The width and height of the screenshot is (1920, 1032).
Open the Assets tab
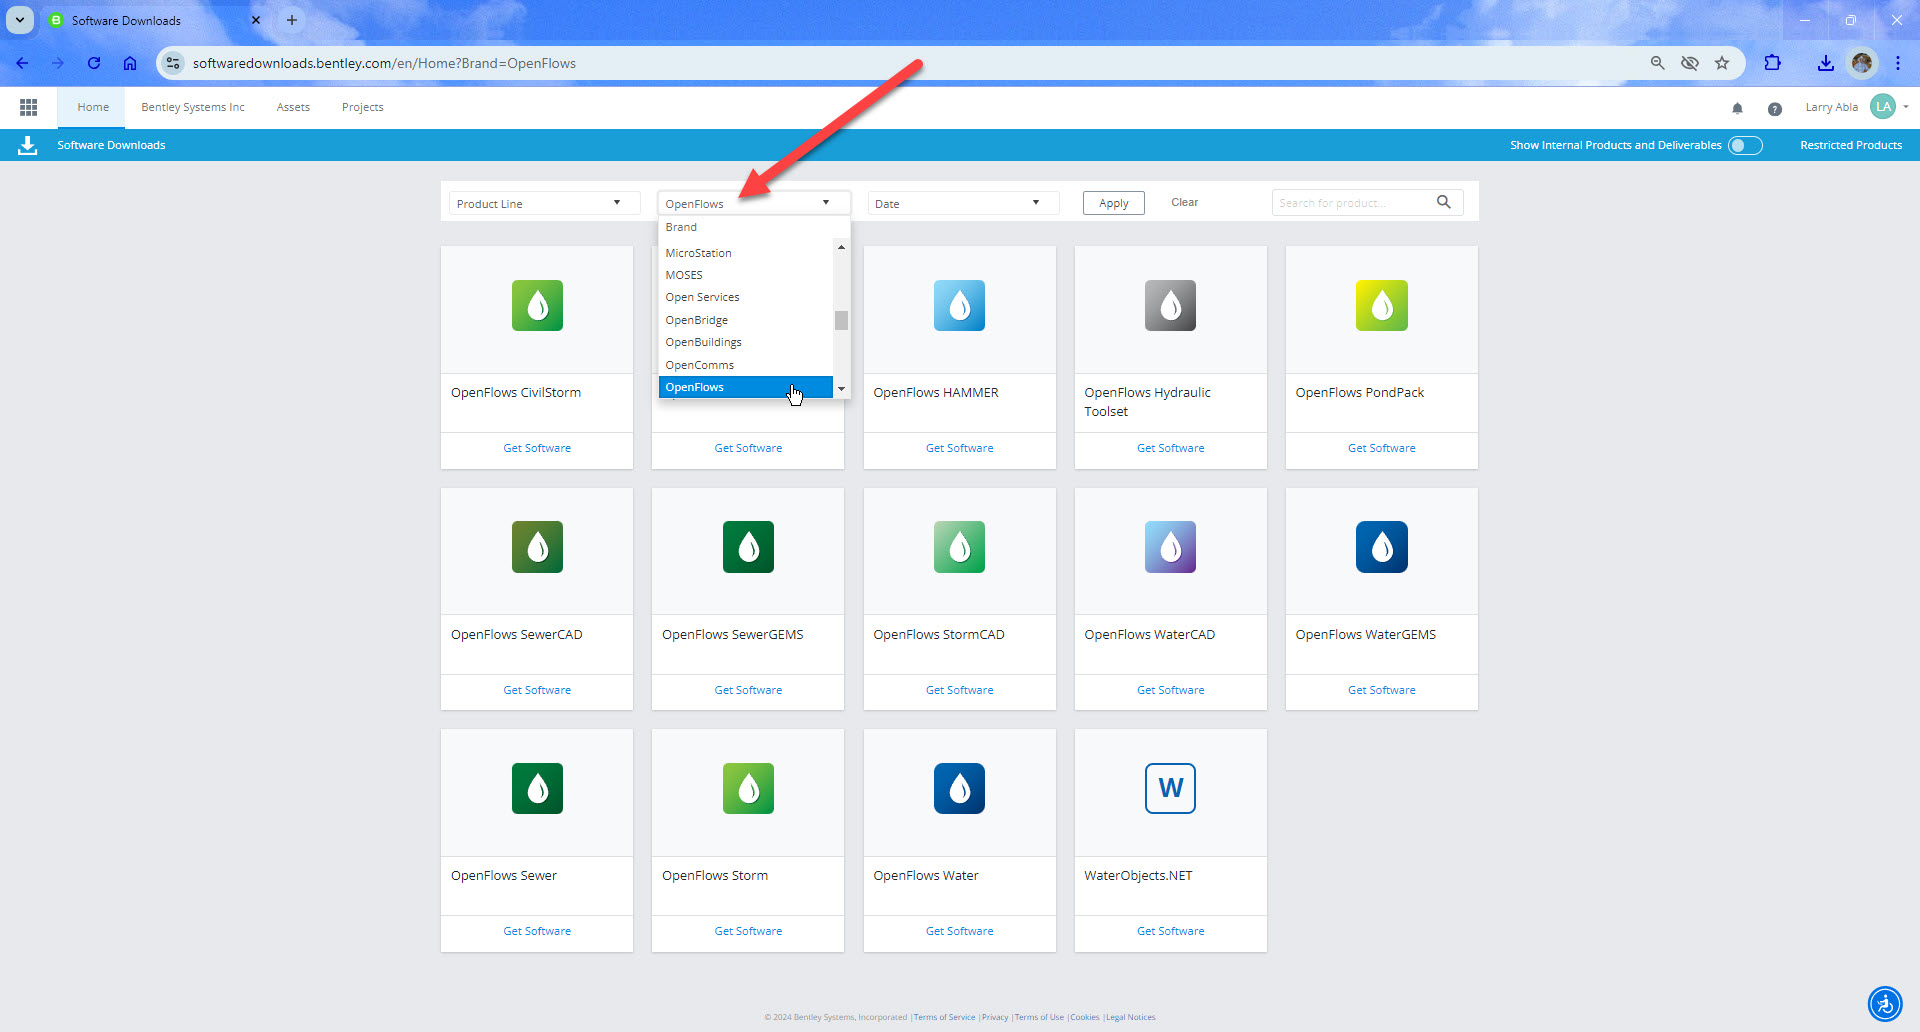click(x=293, y=107)
